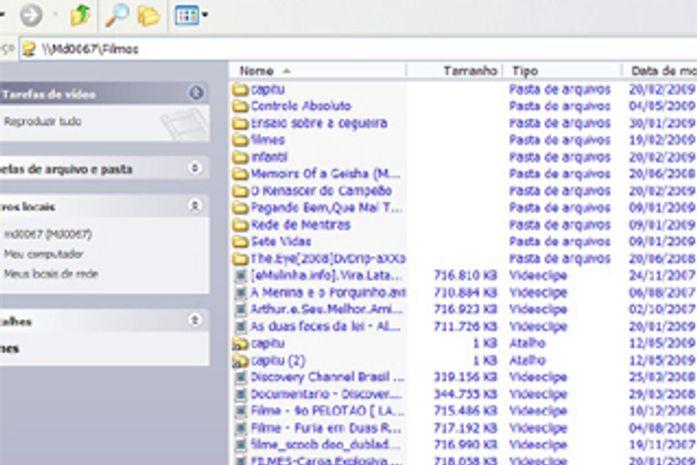The image size is (697, 465).
Task: Click the file name Controle Absoluto
Action: tap(301, 106)
